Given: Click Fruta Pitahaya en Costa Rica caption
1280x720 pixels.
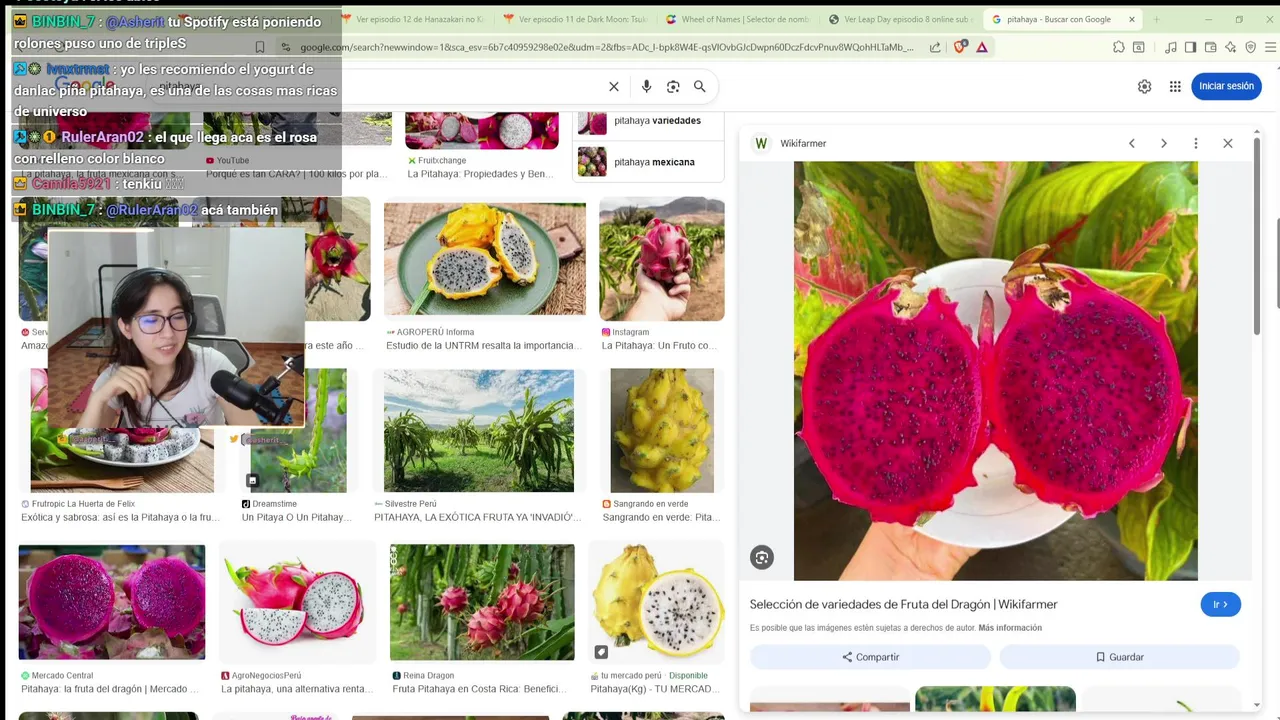Looking at the screenshot, I should click(x=480, y=689).
